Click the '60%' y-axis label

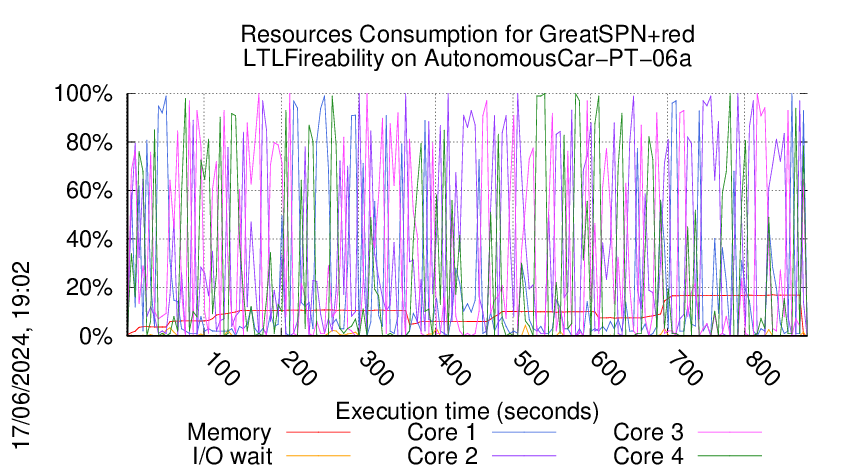[89, 190]
